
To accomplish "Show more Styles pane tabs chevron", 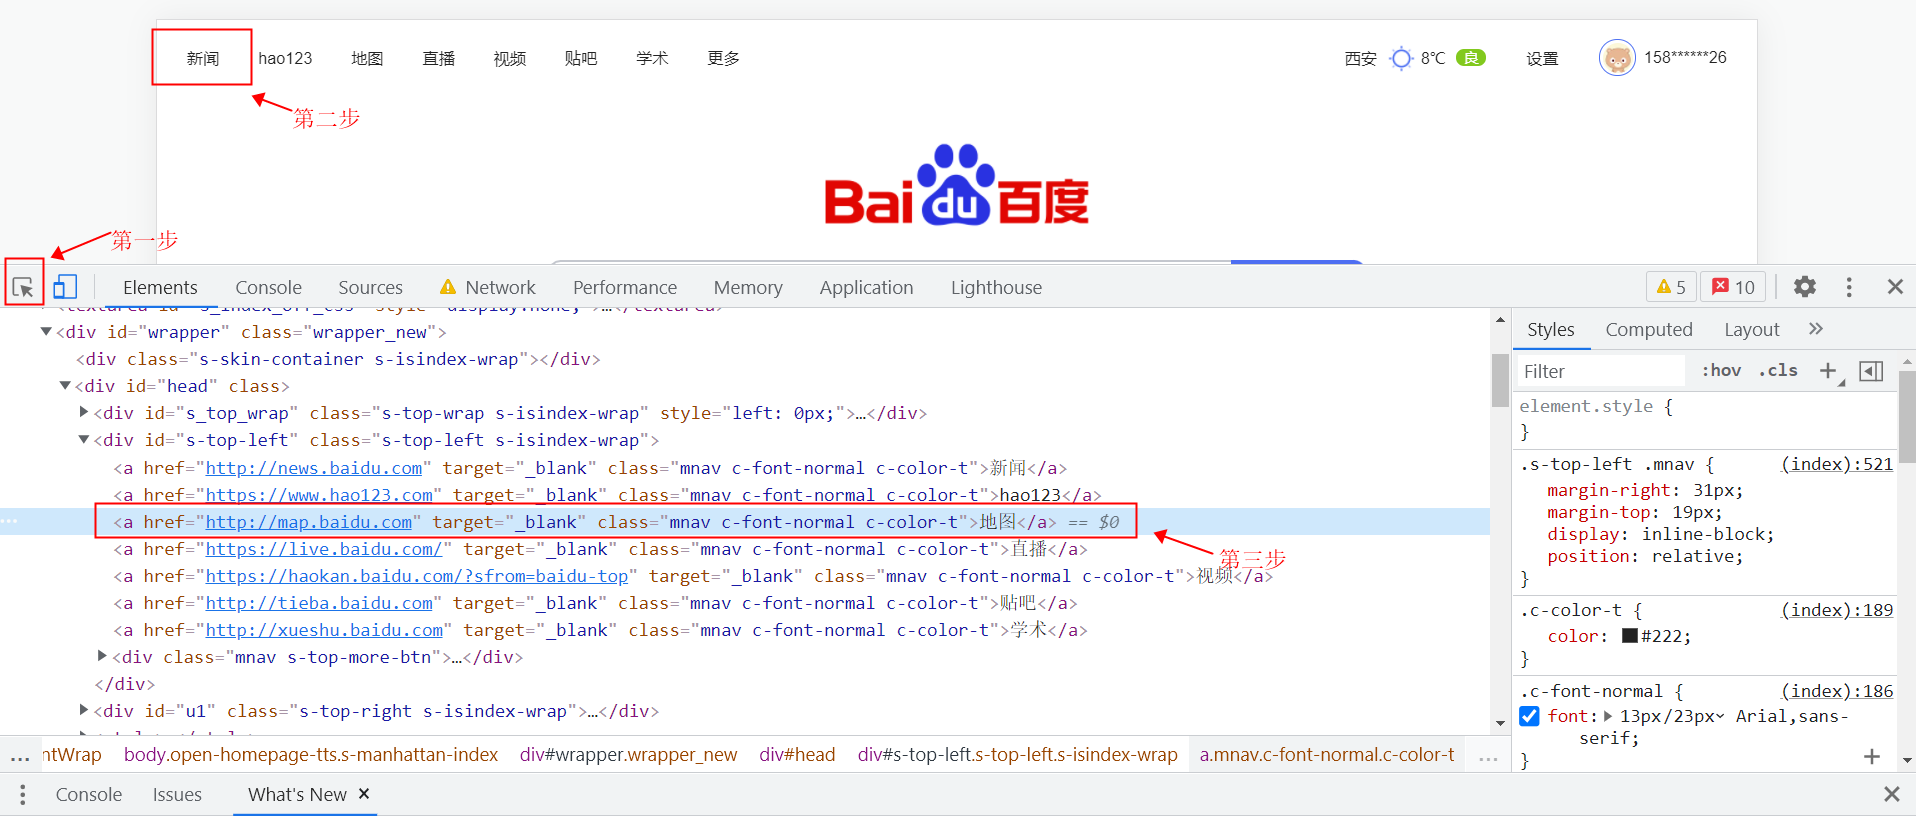I will click(1816, 329).
